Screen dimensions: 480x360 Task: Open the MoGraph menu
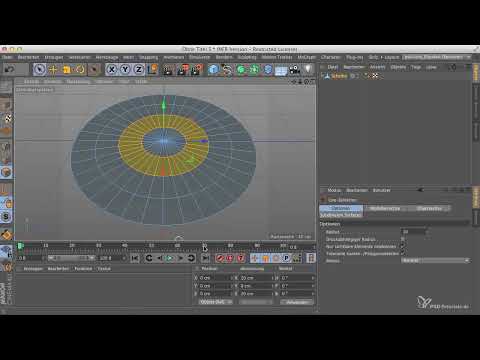(306, 57)
